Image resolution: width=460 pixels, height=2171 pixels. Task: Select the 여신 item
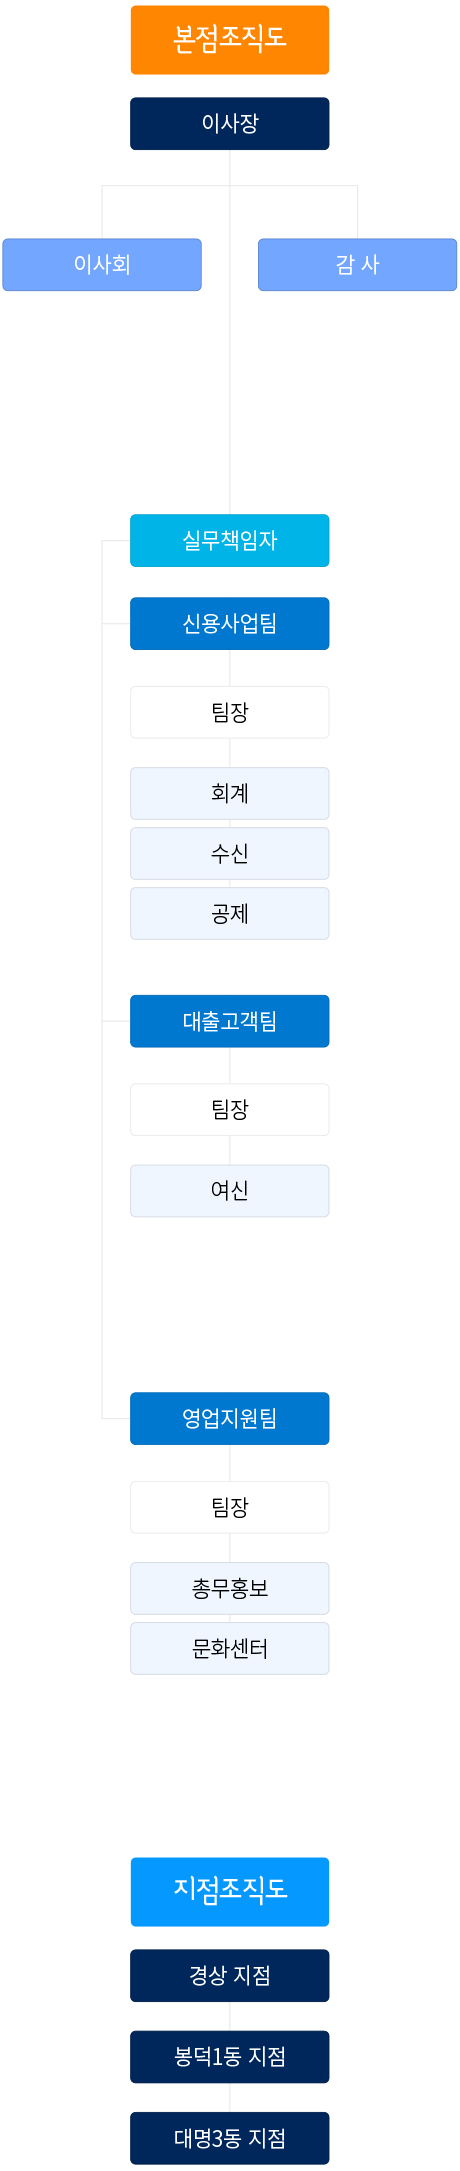(x=230, y=1191)
